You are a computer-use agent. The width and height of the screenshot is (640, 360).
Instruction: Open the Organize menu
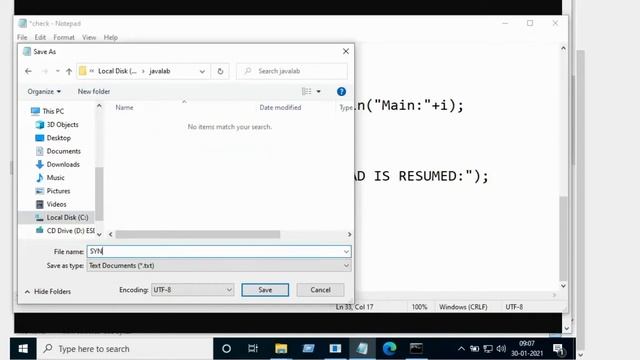(x=44, y=91)
